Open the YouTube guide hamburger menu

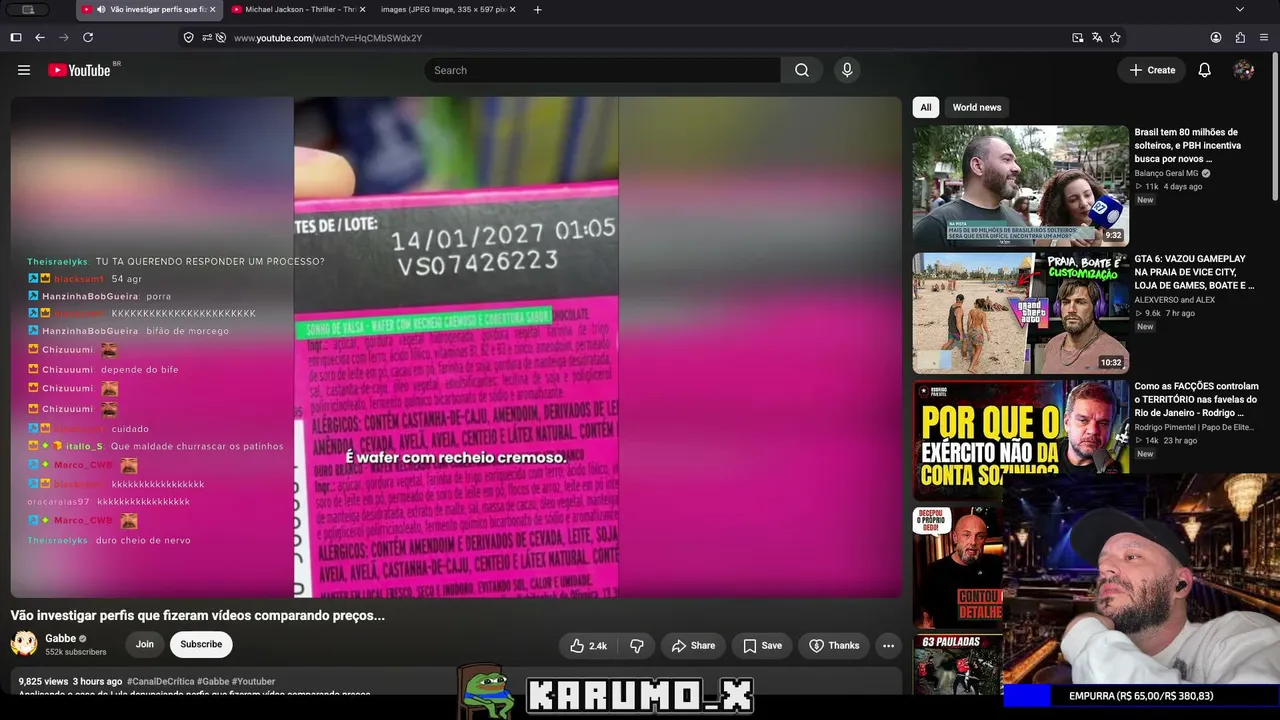point(24,70)
